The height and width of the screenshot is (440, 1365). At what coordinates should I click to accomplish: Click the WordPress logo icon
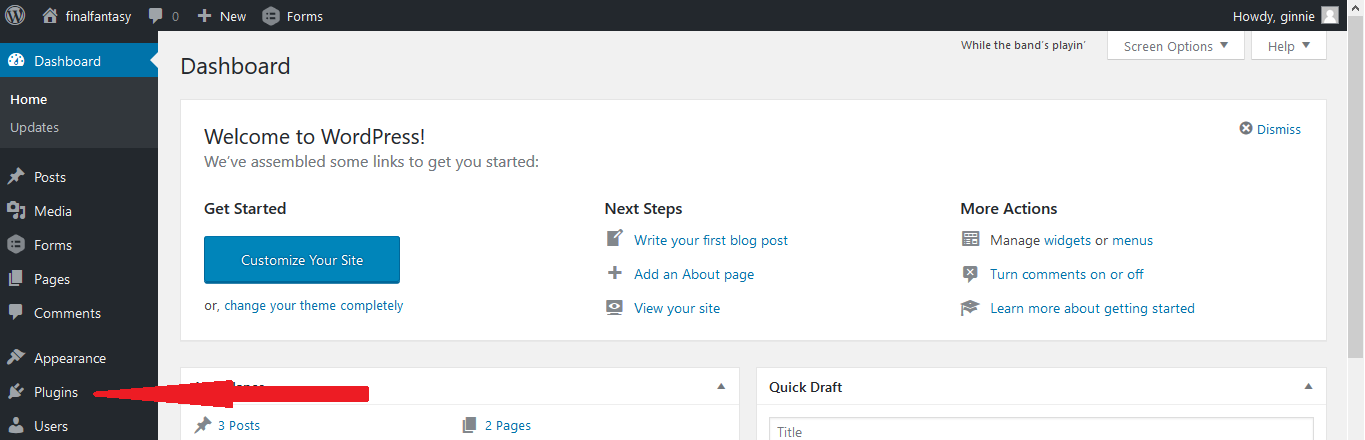point(15,15)
